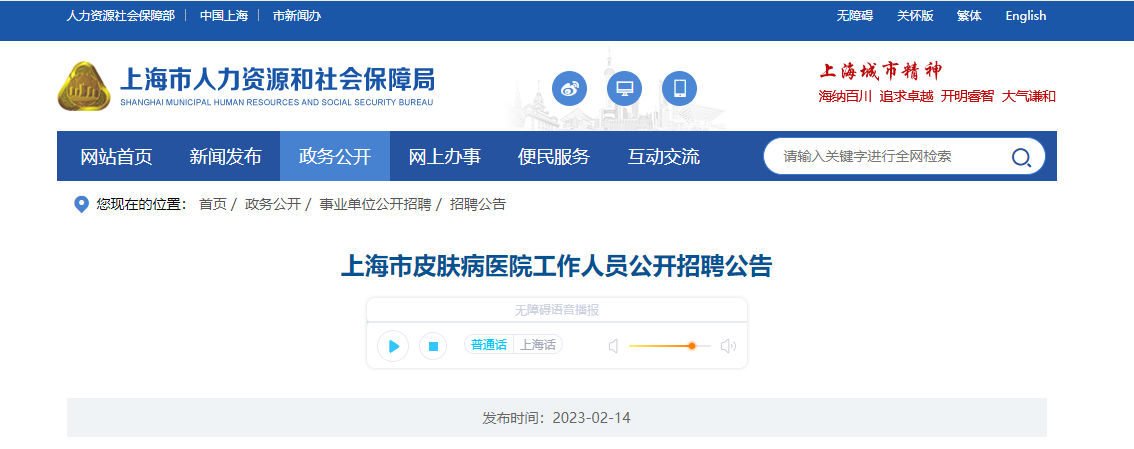Play the audio broadcast
The image size is (1134, 449).
click(393, 346)
